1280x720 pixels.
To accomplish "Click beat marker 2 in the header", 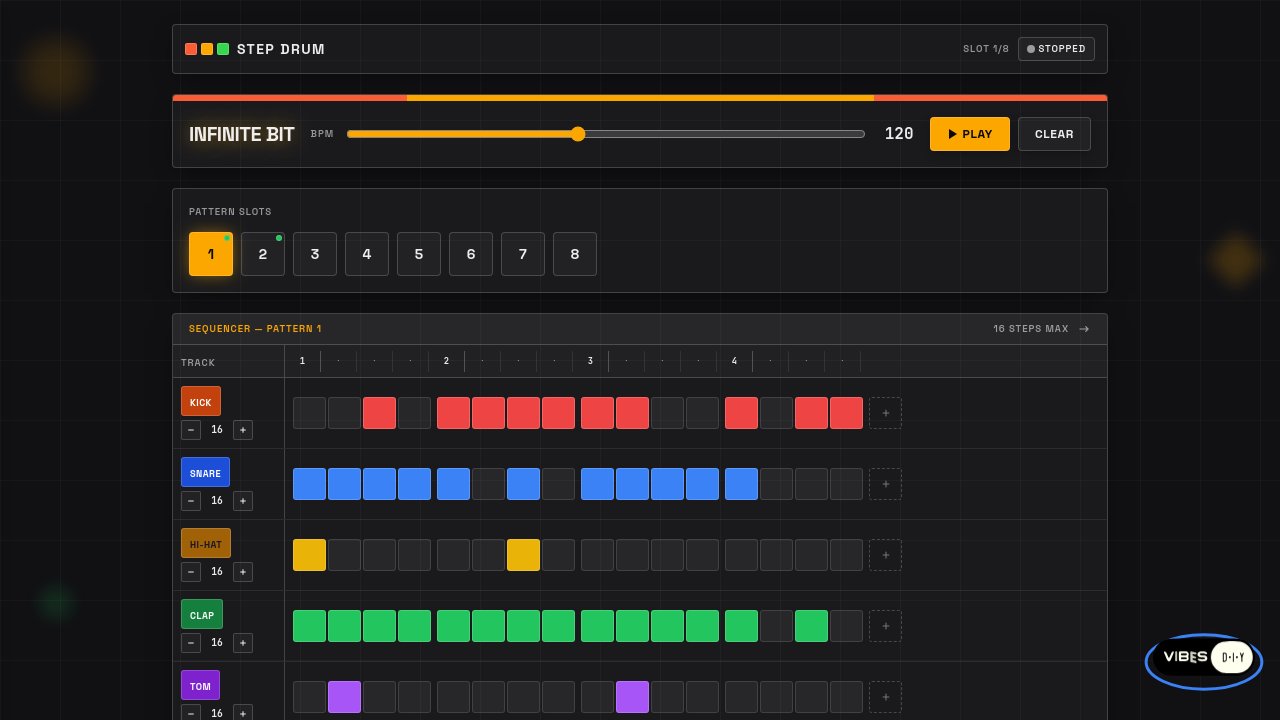I will pyautogui.click(x=446, y=361).
